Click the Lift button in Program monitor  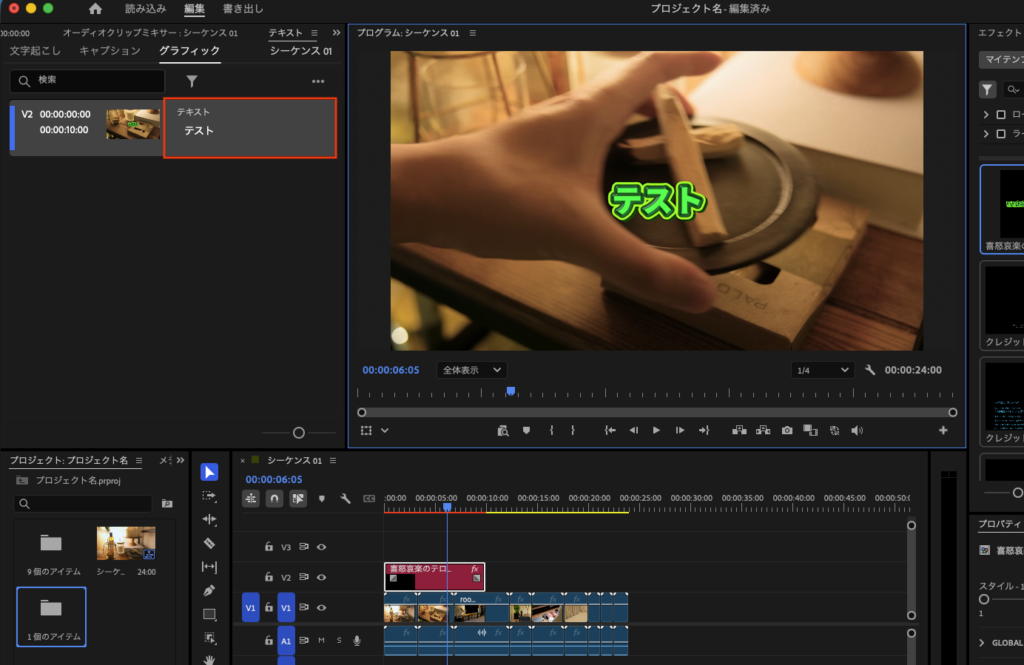click(x=739, y=430)
